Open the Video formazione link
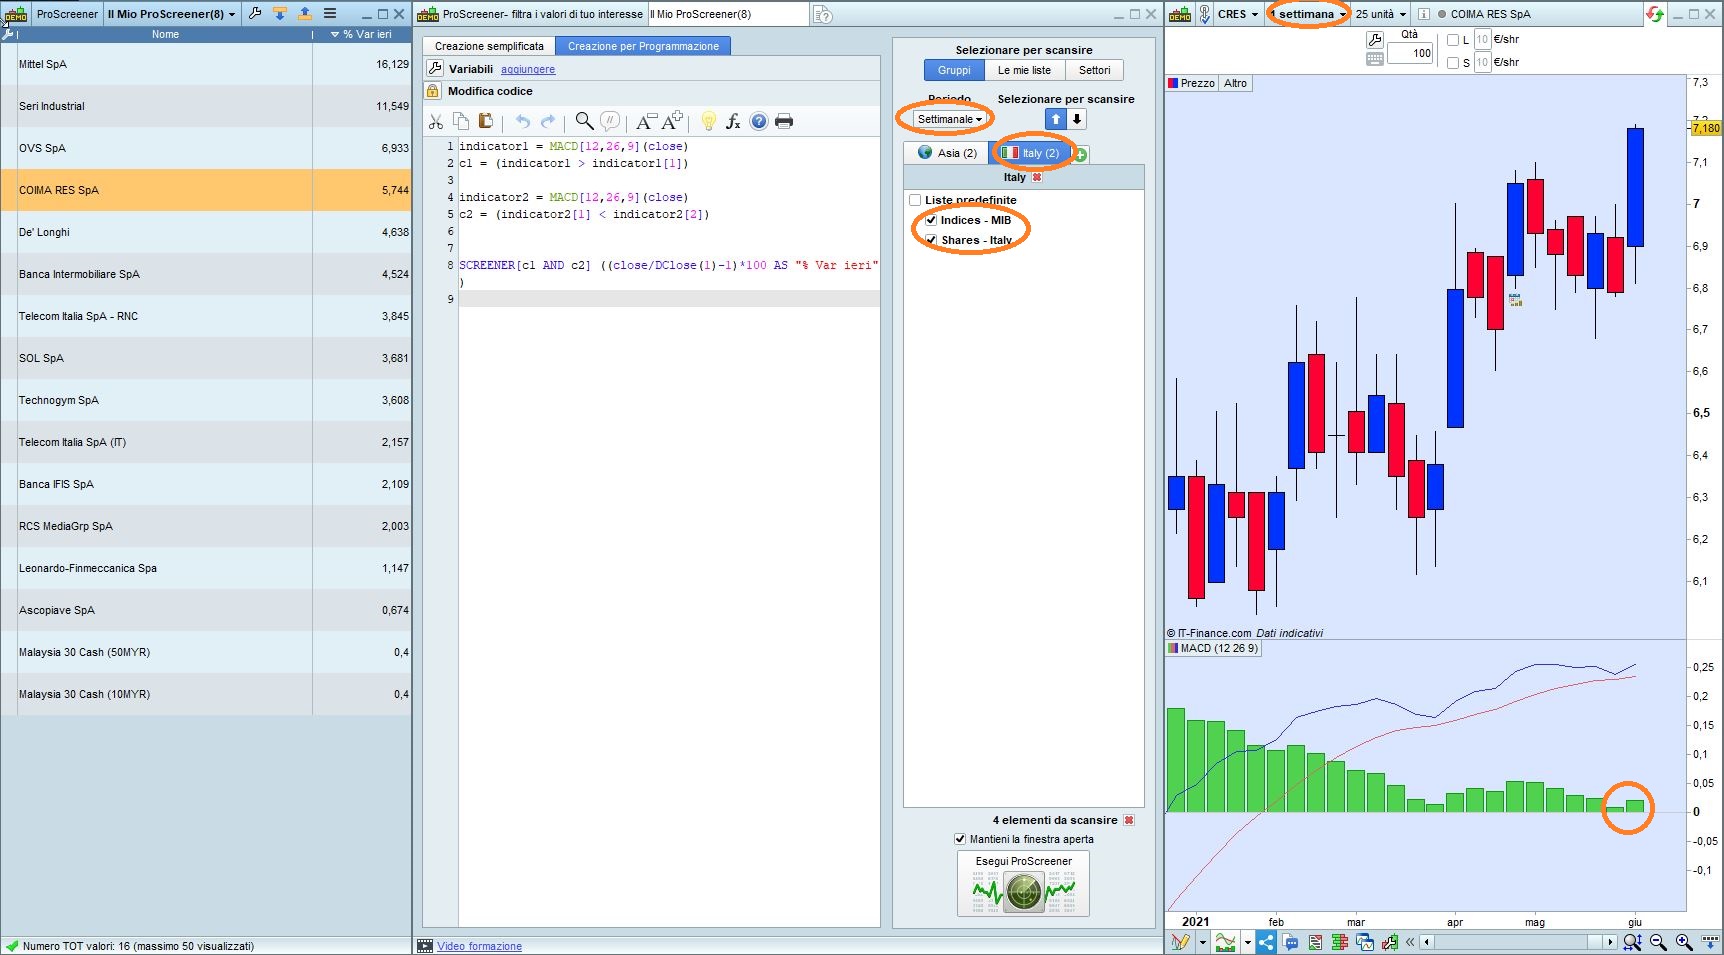 [x=479, y=946]
